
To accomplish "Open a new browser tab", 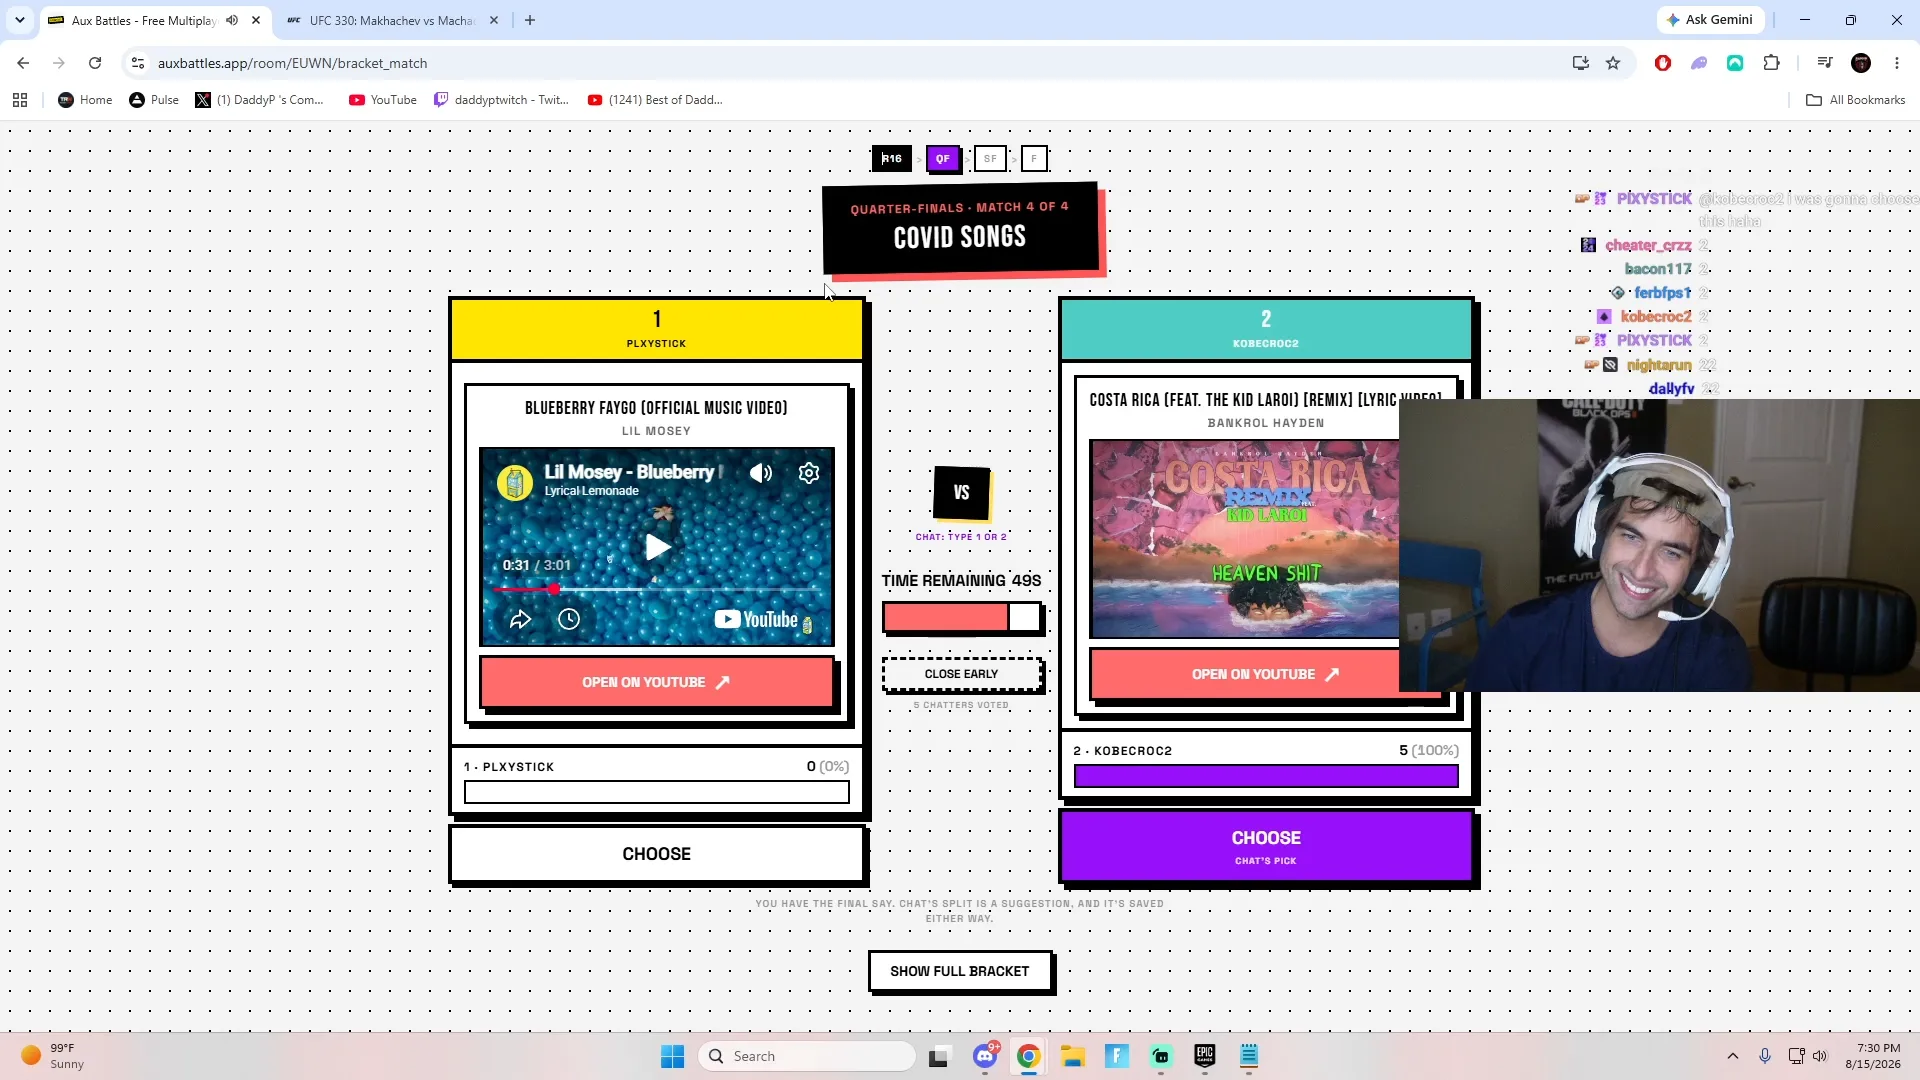I will click(530, 20).
